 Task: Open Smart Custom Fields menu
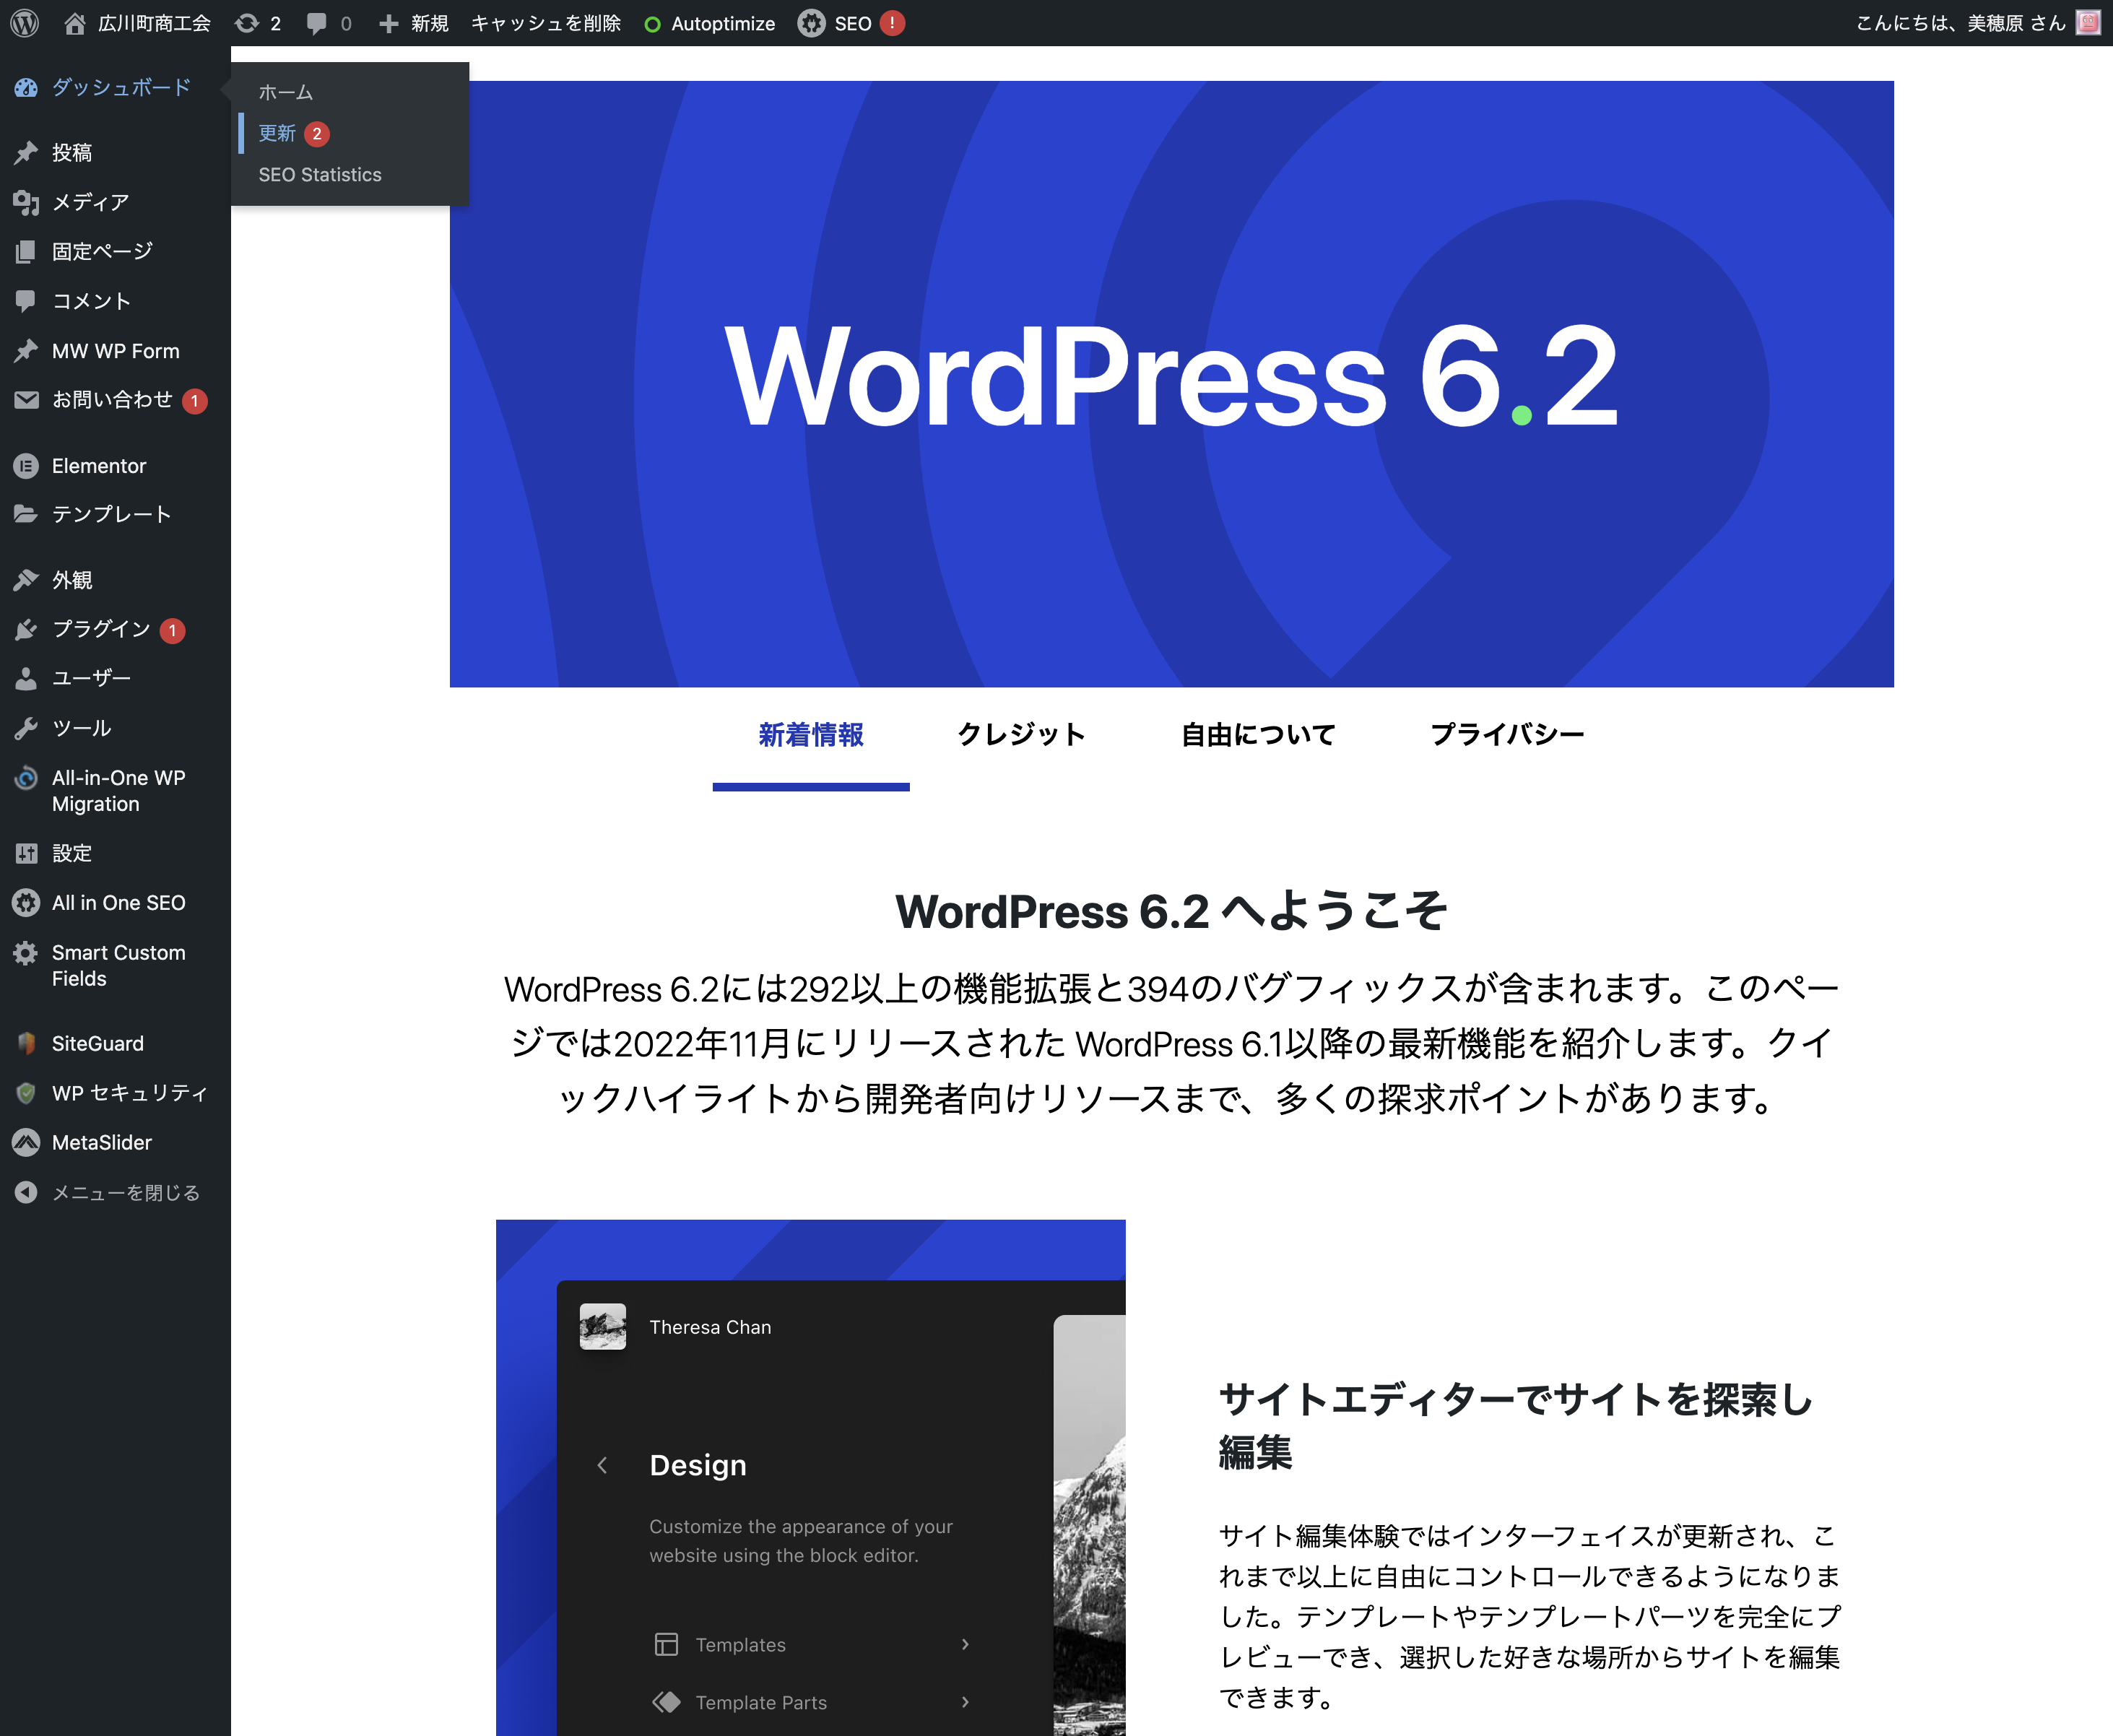coord(115,966)
